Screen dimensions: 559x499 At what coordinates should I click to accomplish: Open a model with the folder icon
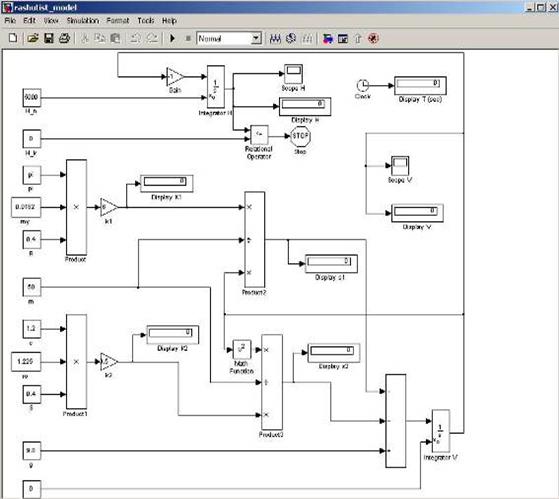click(33, 38)
